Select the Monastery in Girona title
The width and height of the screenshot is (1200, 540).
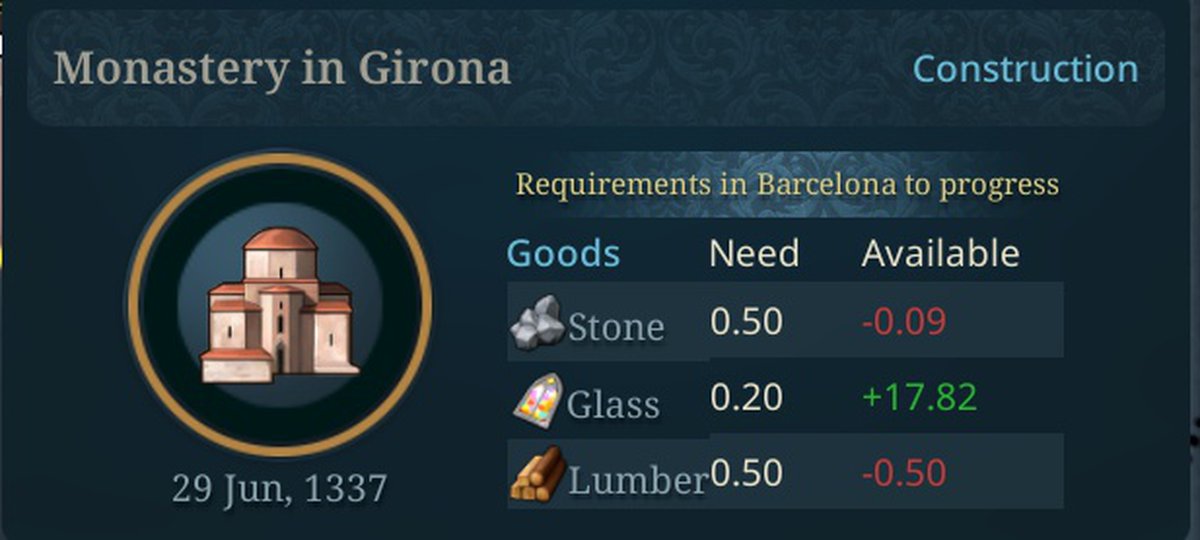[282, 69]
